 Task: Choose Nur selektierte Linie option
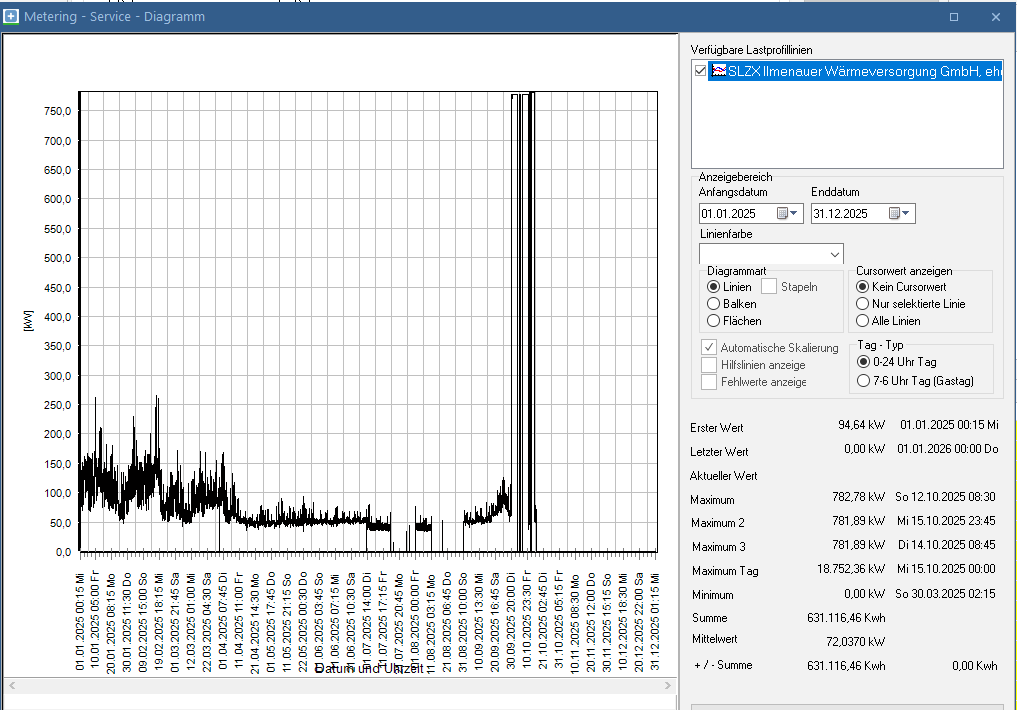point(864,304)
